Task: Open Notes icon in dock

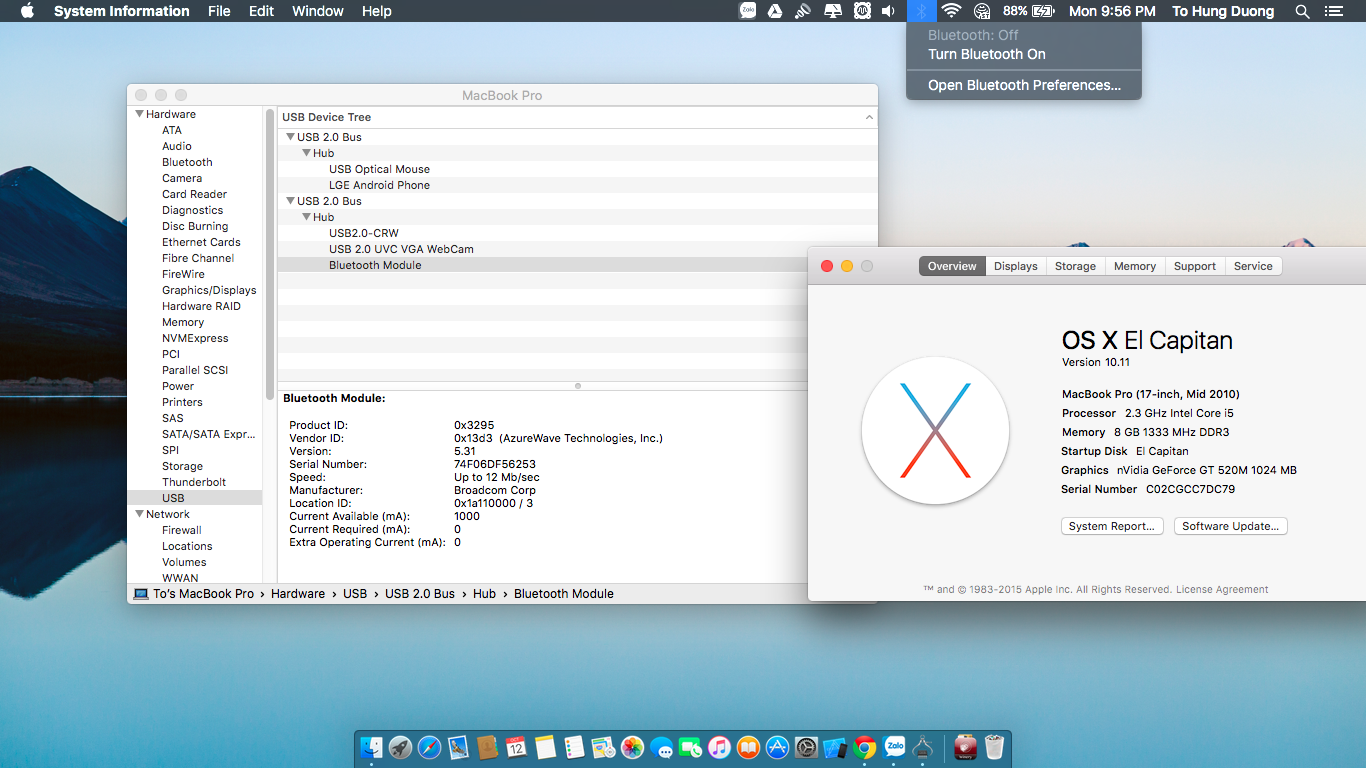Action: [x=545, y=747]
